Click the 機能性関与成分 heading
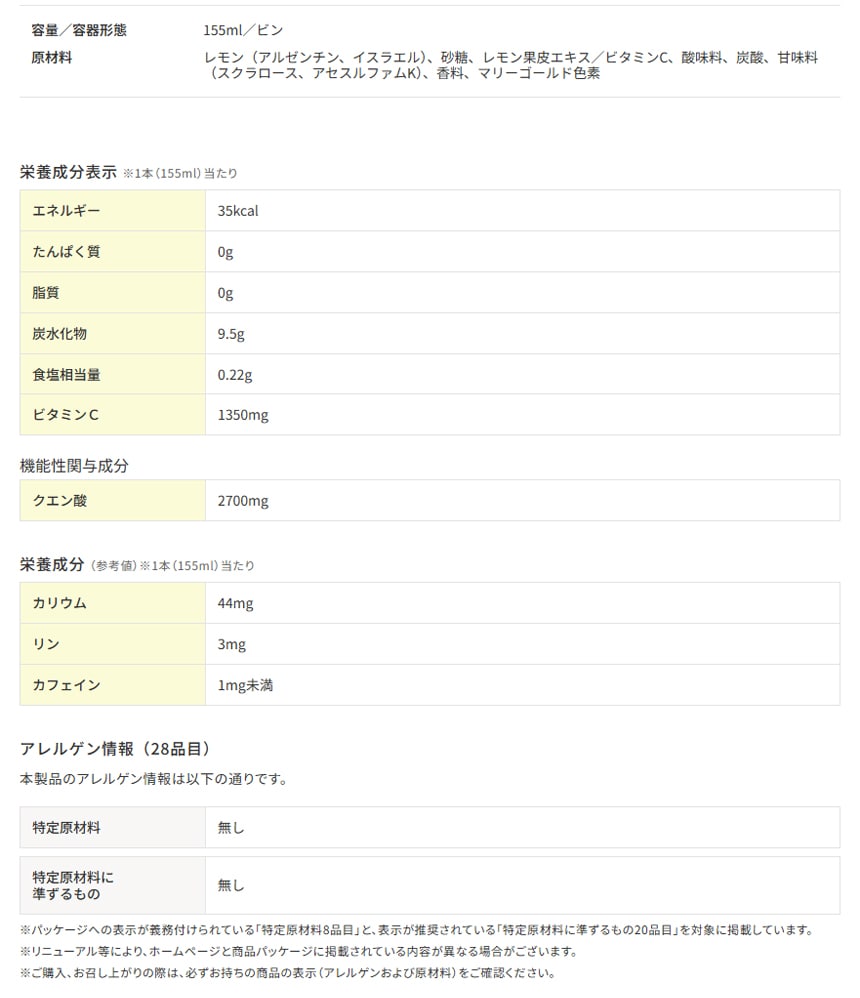 tap(74, 465)
